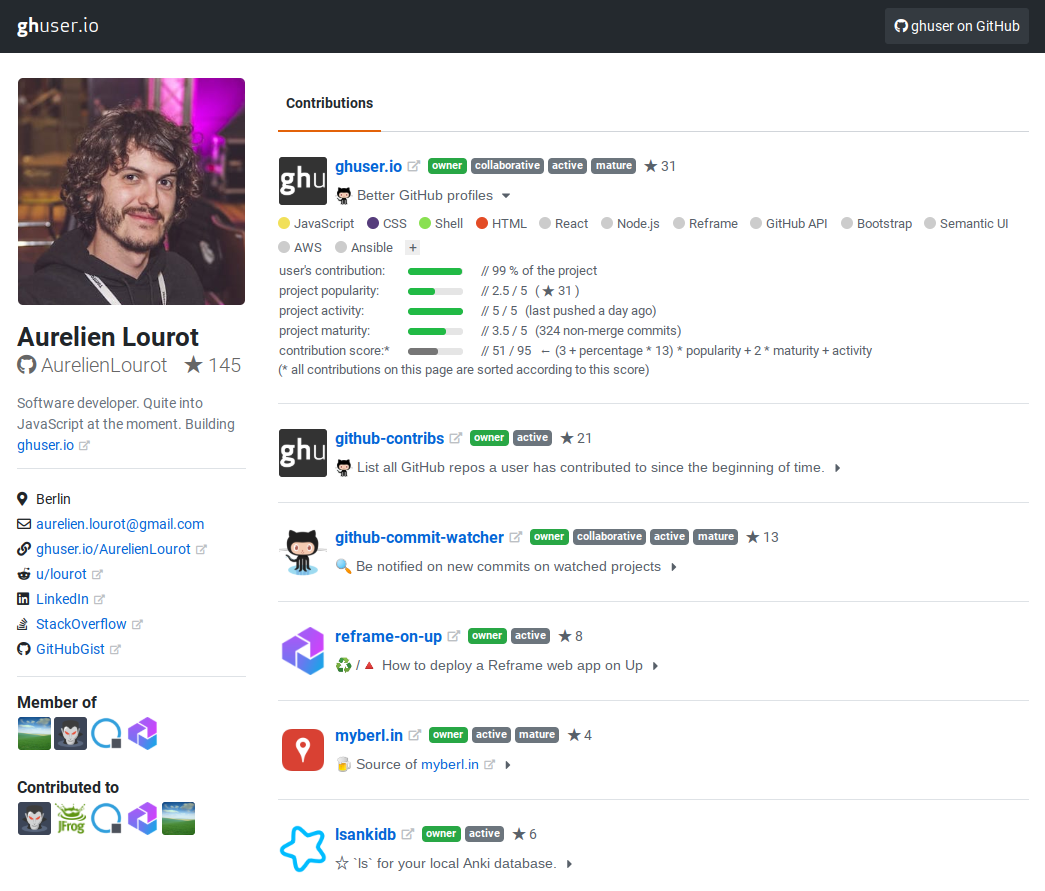Screen dimensions: 1045x891
Task: Click the LinkedIn logo icon
Action: tap(23, 599)
